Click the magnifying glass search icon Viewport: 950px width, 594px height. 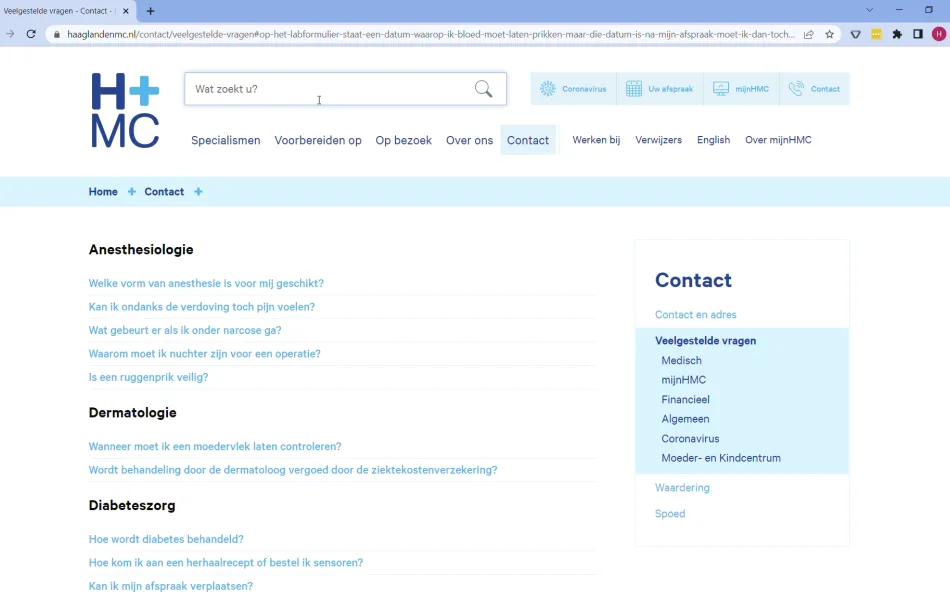[x=483, y=89]
